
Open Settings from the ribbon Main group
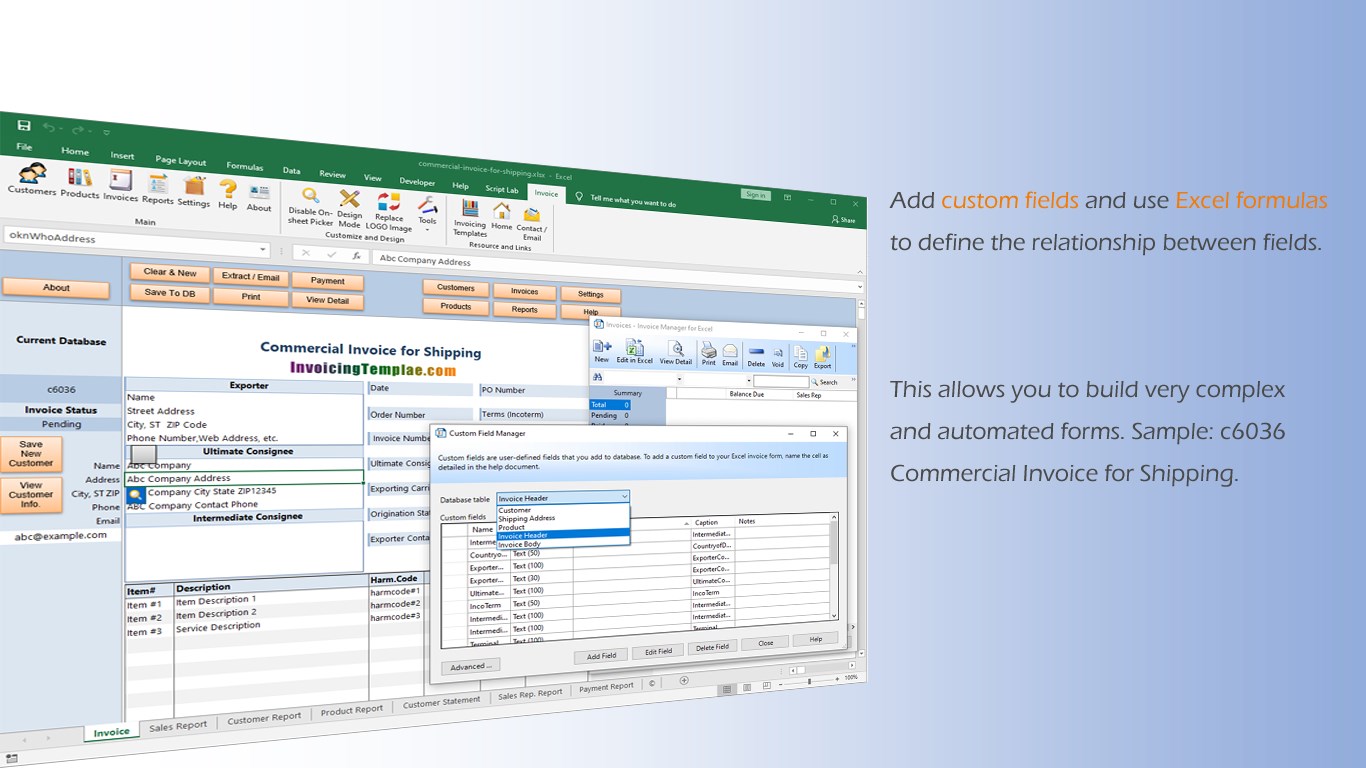[x=194, y=191]
